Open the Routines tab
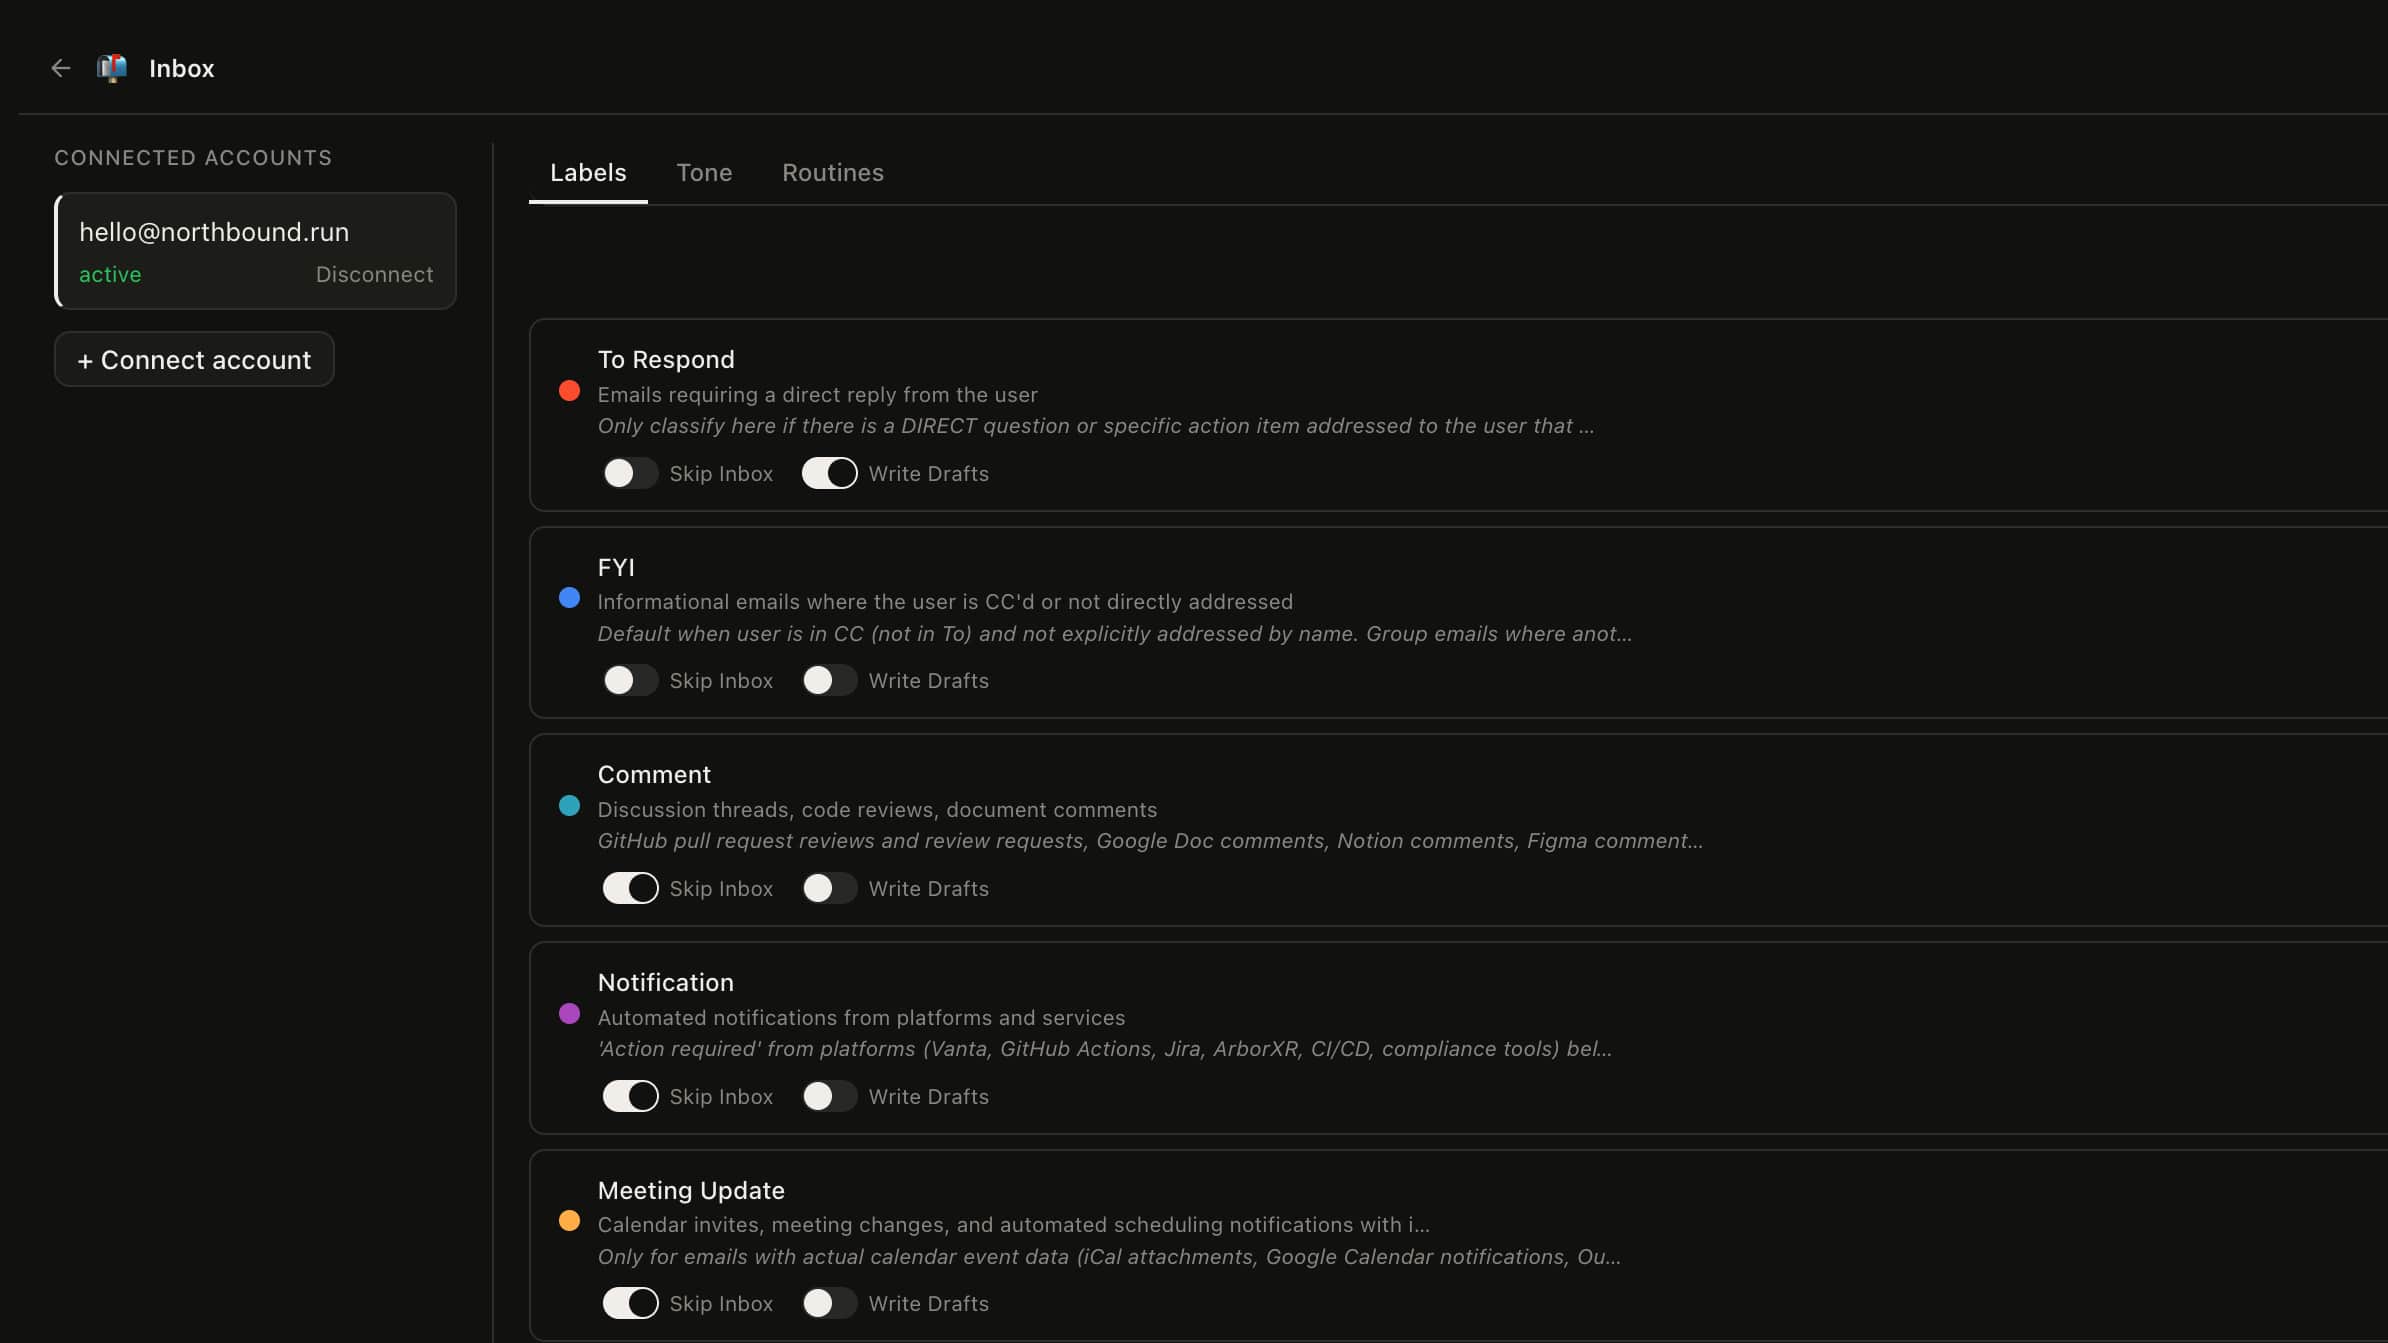The image size is (2388, 1343). [x=833, y=173]
